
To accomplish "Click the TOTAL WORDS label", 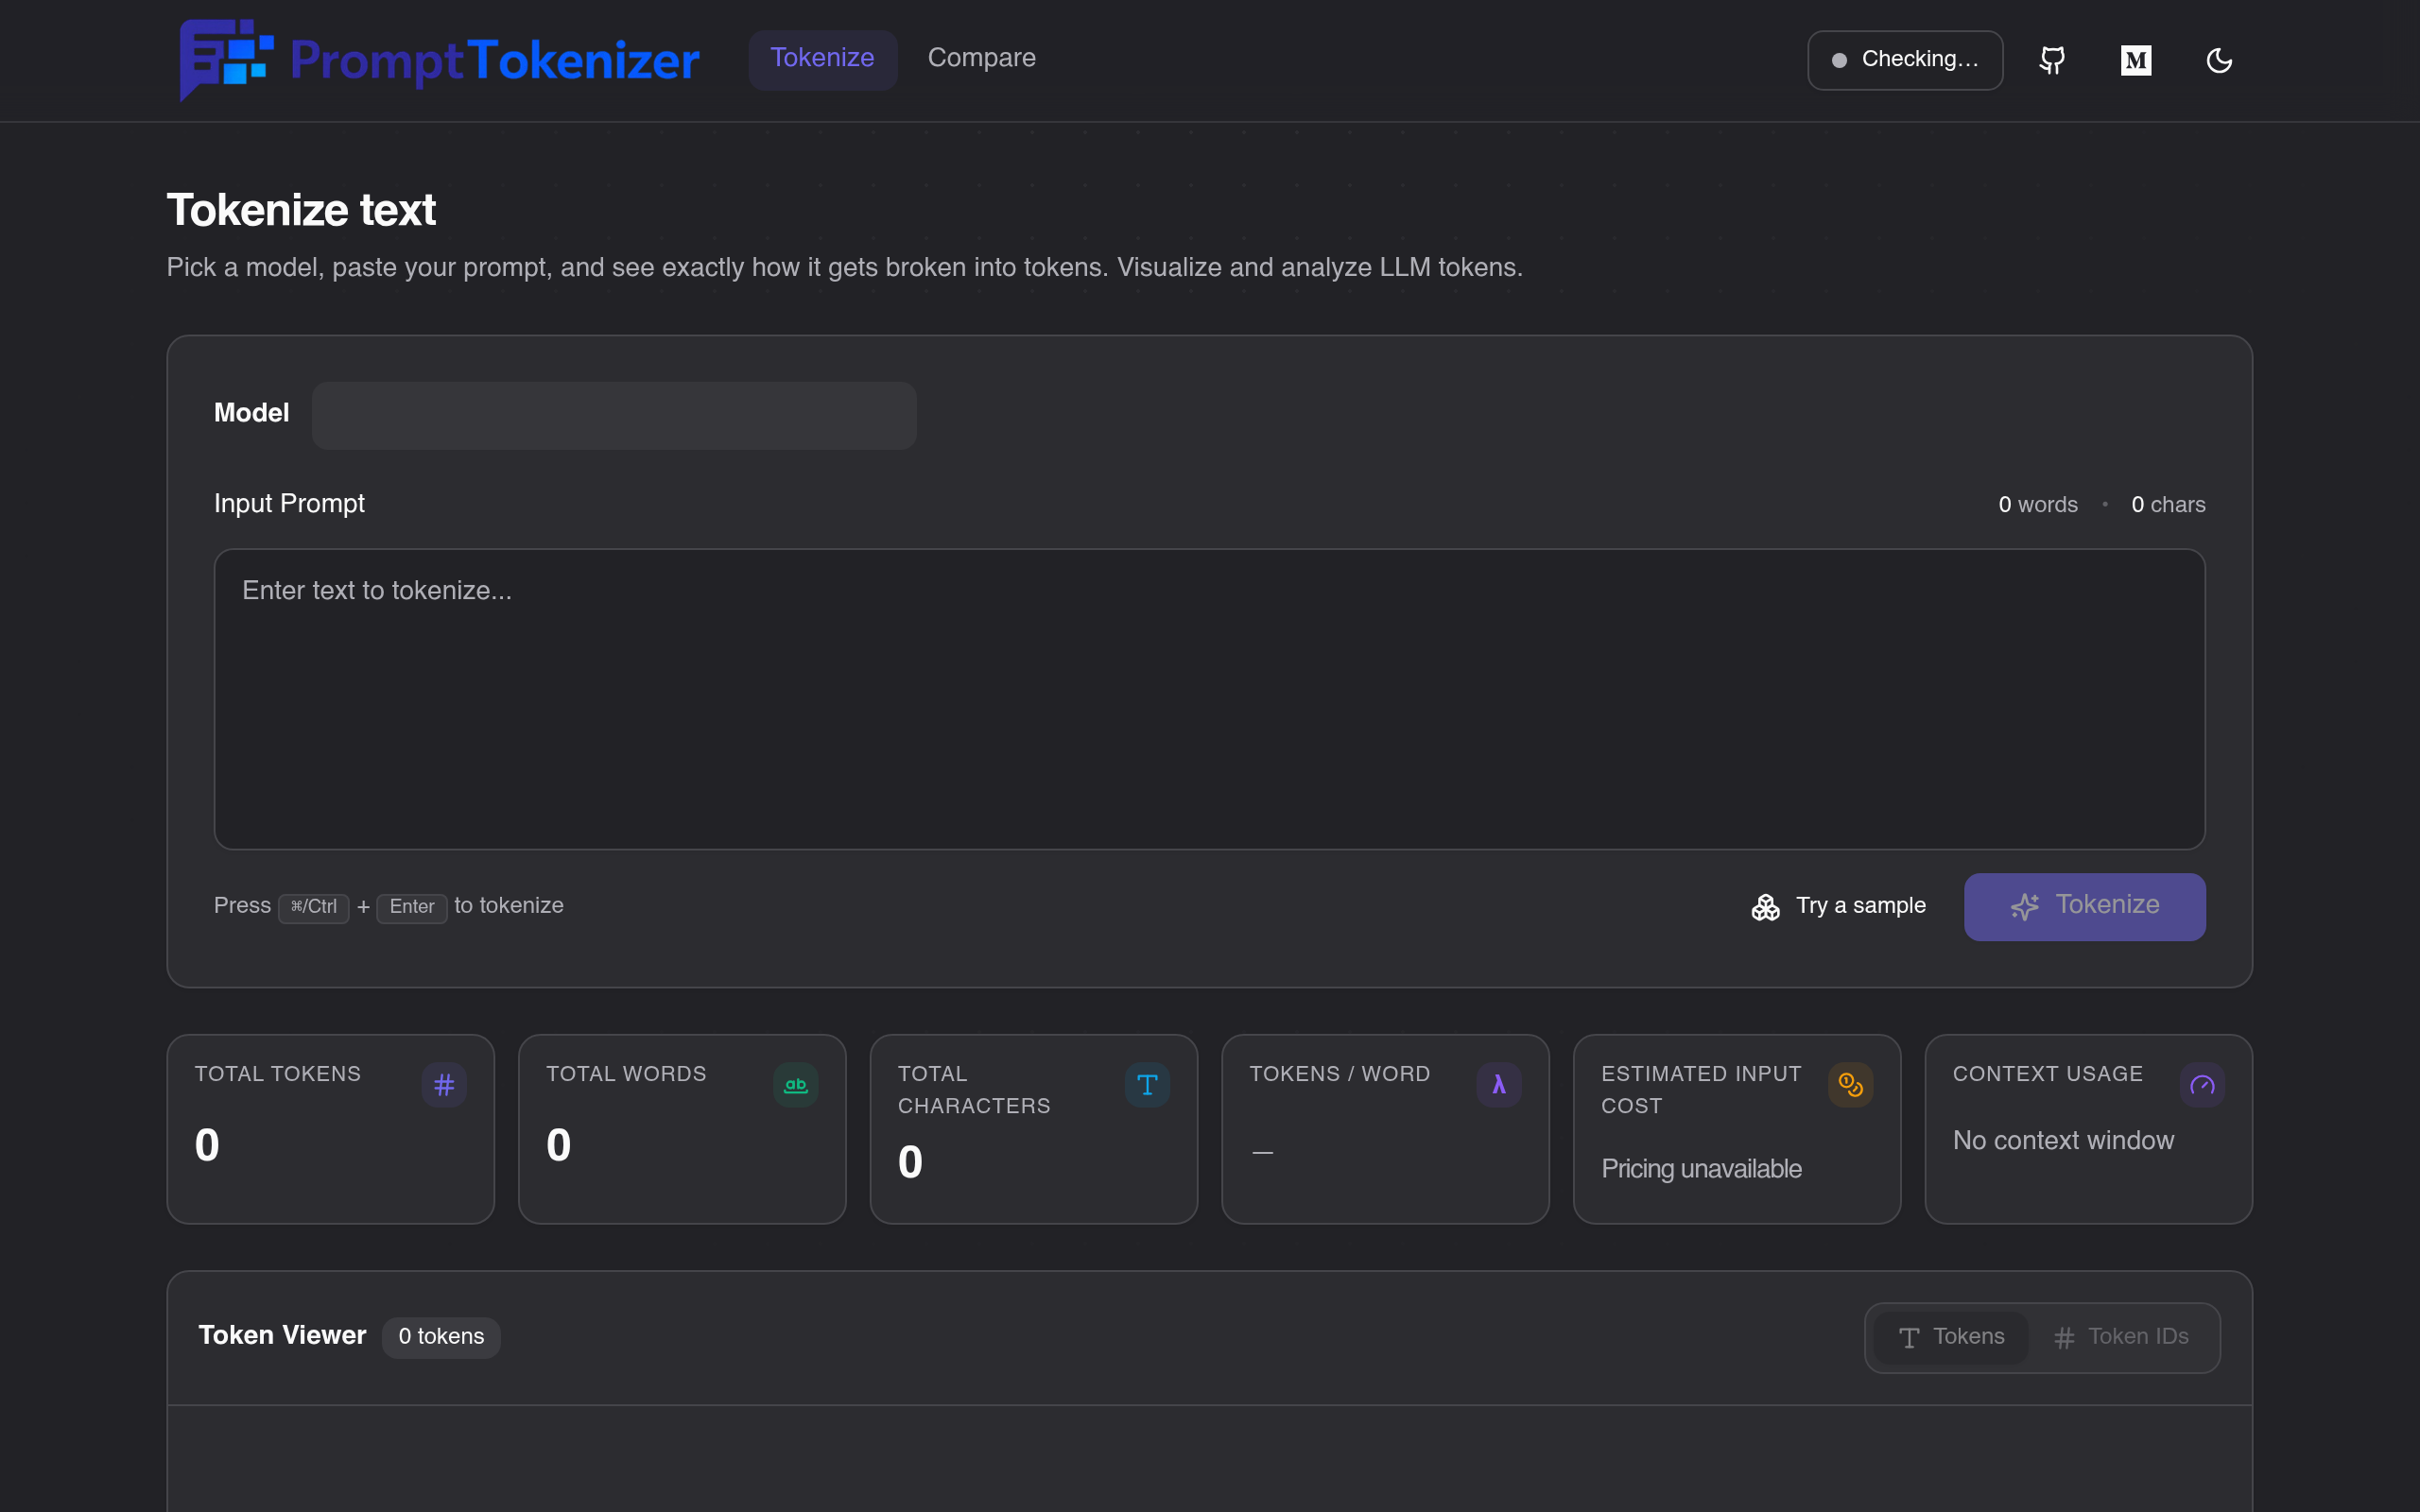I will pos(626,1074).
